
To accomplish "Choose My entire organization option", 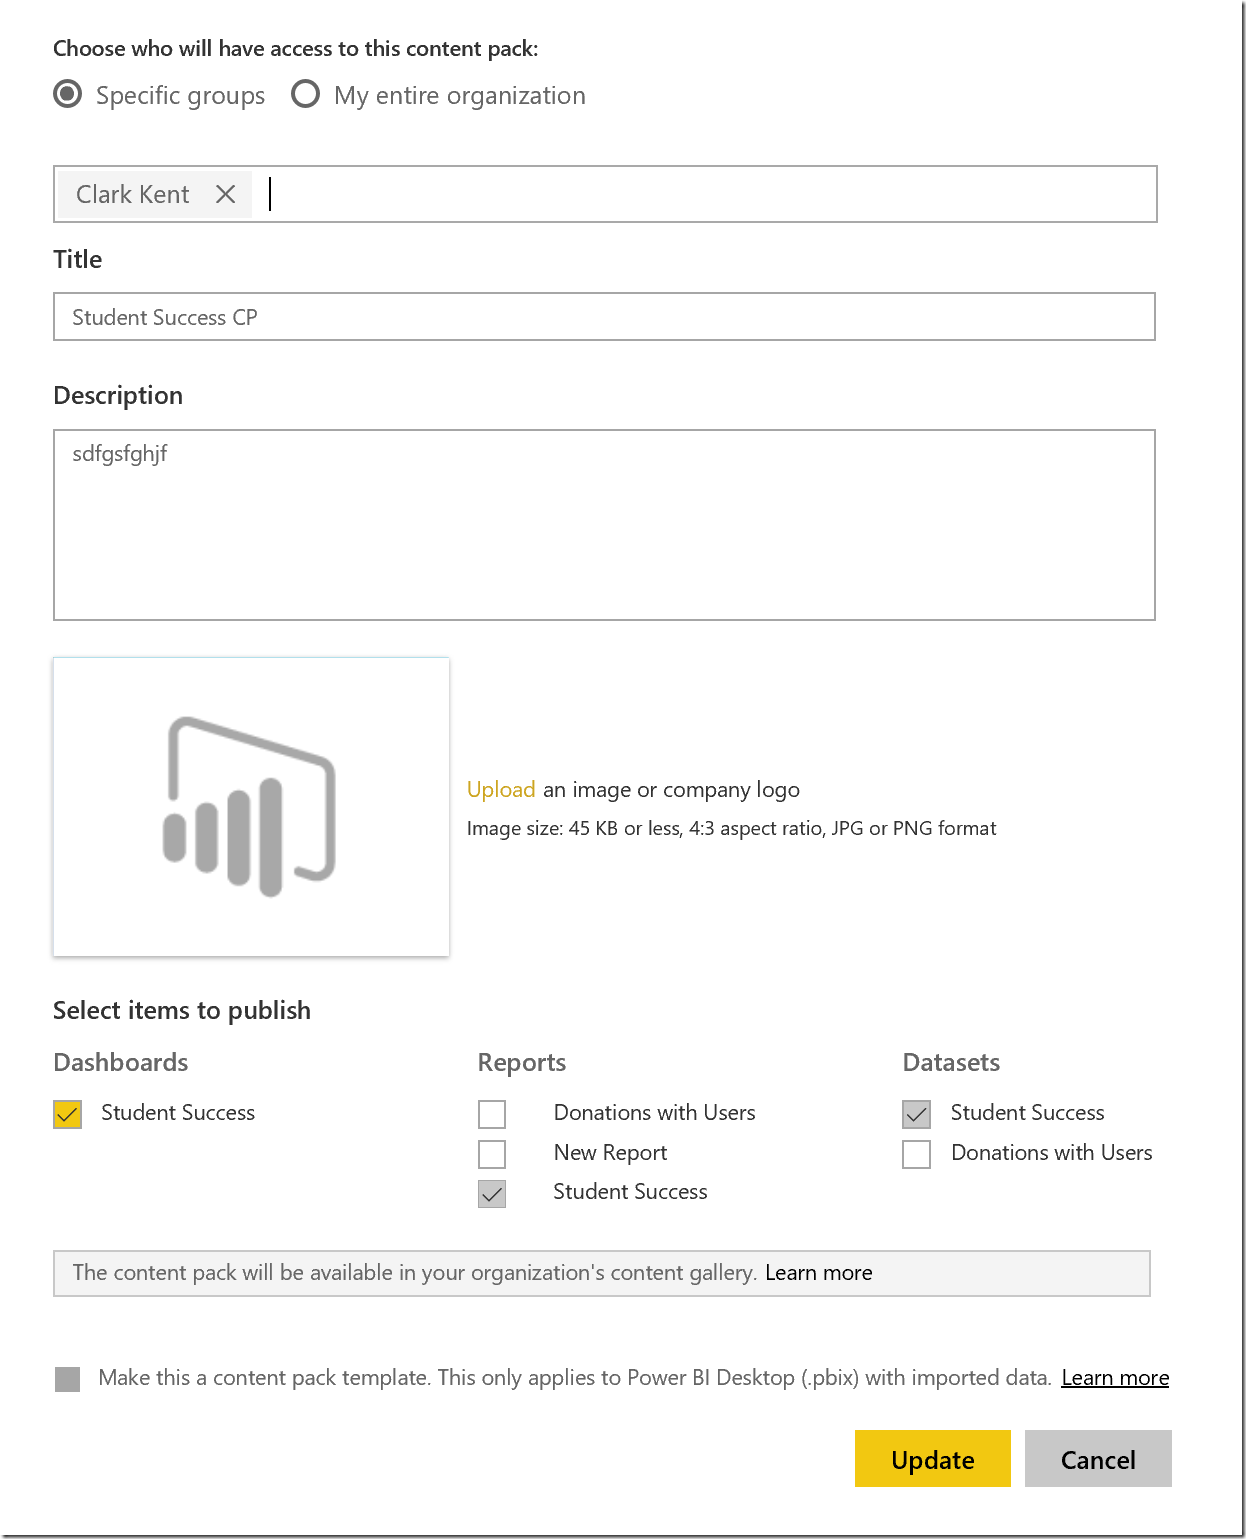I will [x=305, y=95].
